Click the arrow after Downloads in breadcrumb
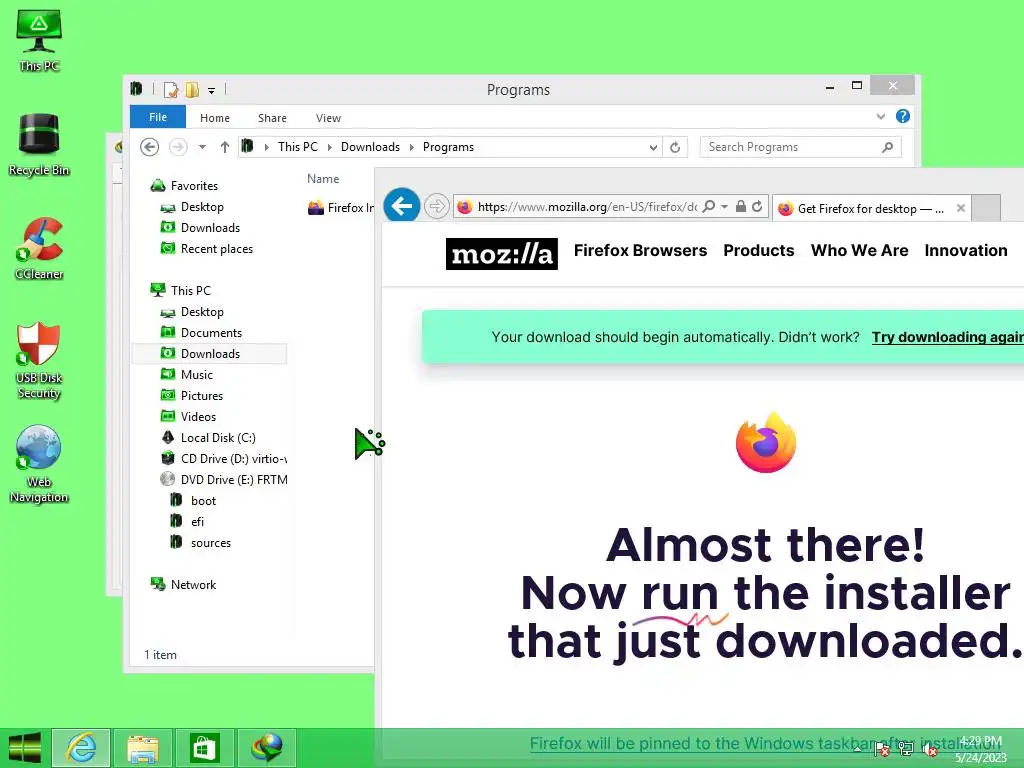Screen dimensions: 1024x768 (x=411, y=148)
